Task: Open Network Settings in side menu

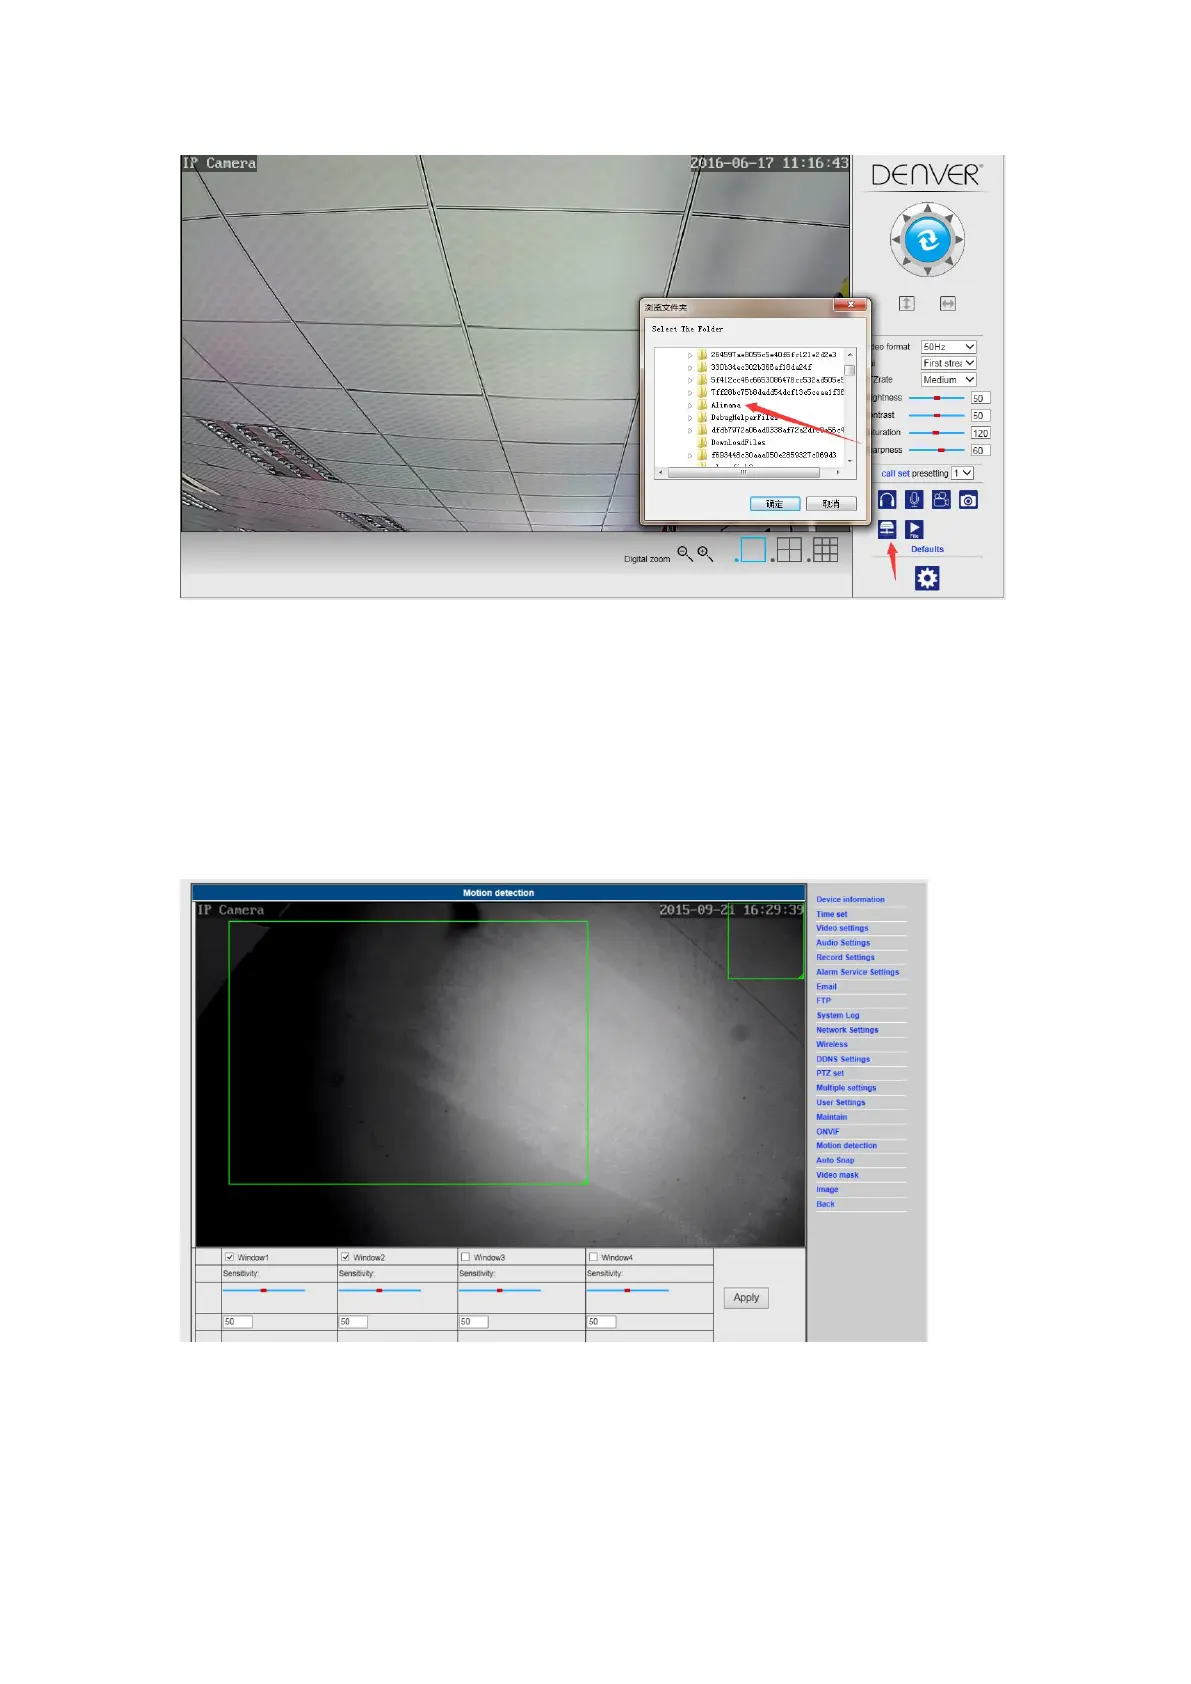Action: 847,1030
